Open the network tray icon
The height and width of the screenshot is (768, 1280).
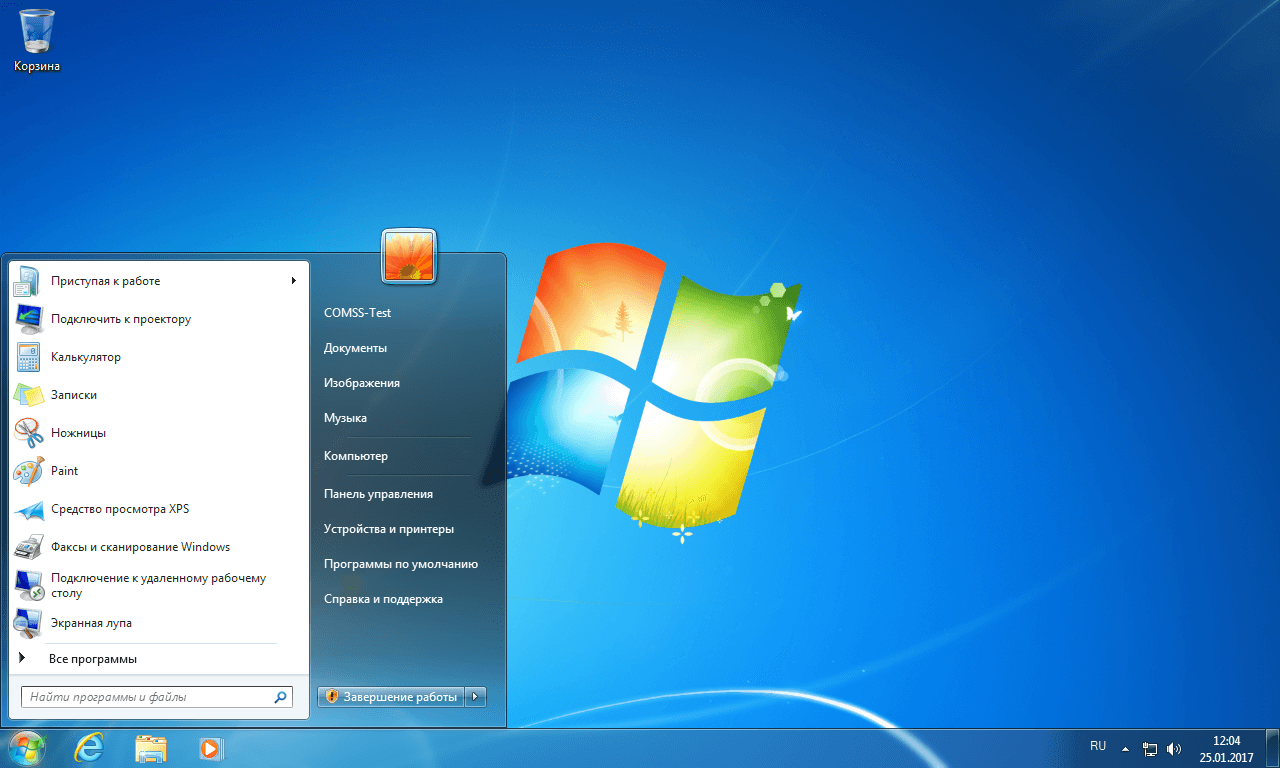pos(1150,748)
